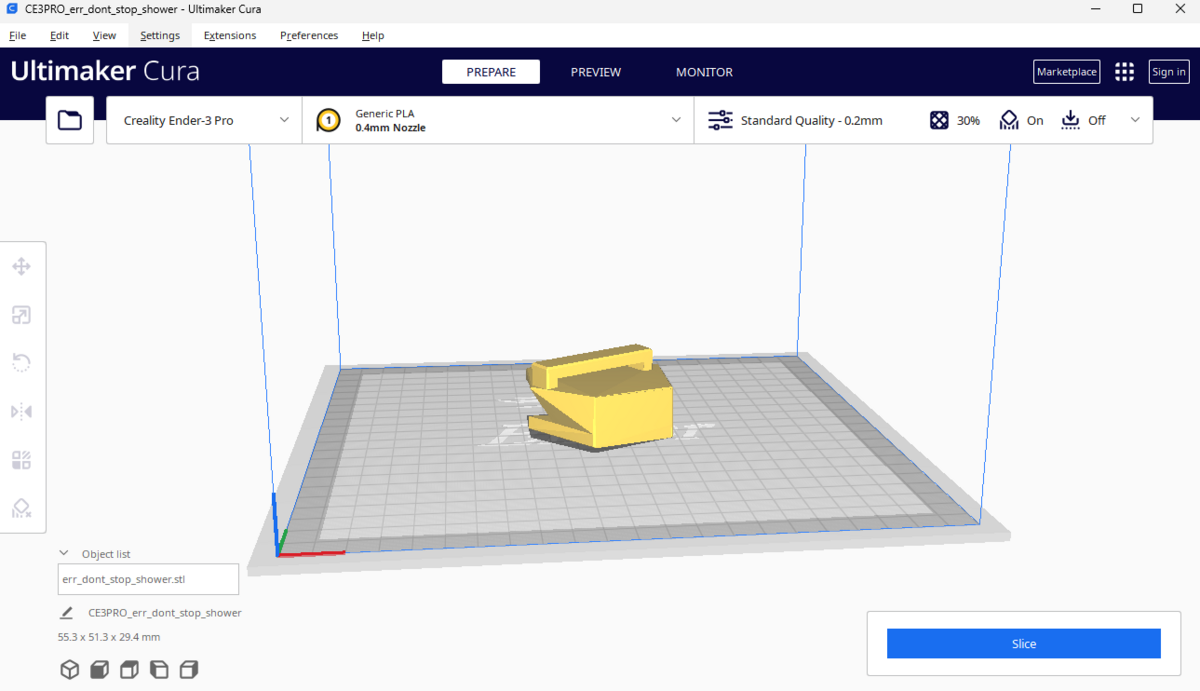Image resolution: width=1200 pixels, height=691 pixels.
Task: Select the Scale tool
Action: pyautogui.click(x=21, y=315)
